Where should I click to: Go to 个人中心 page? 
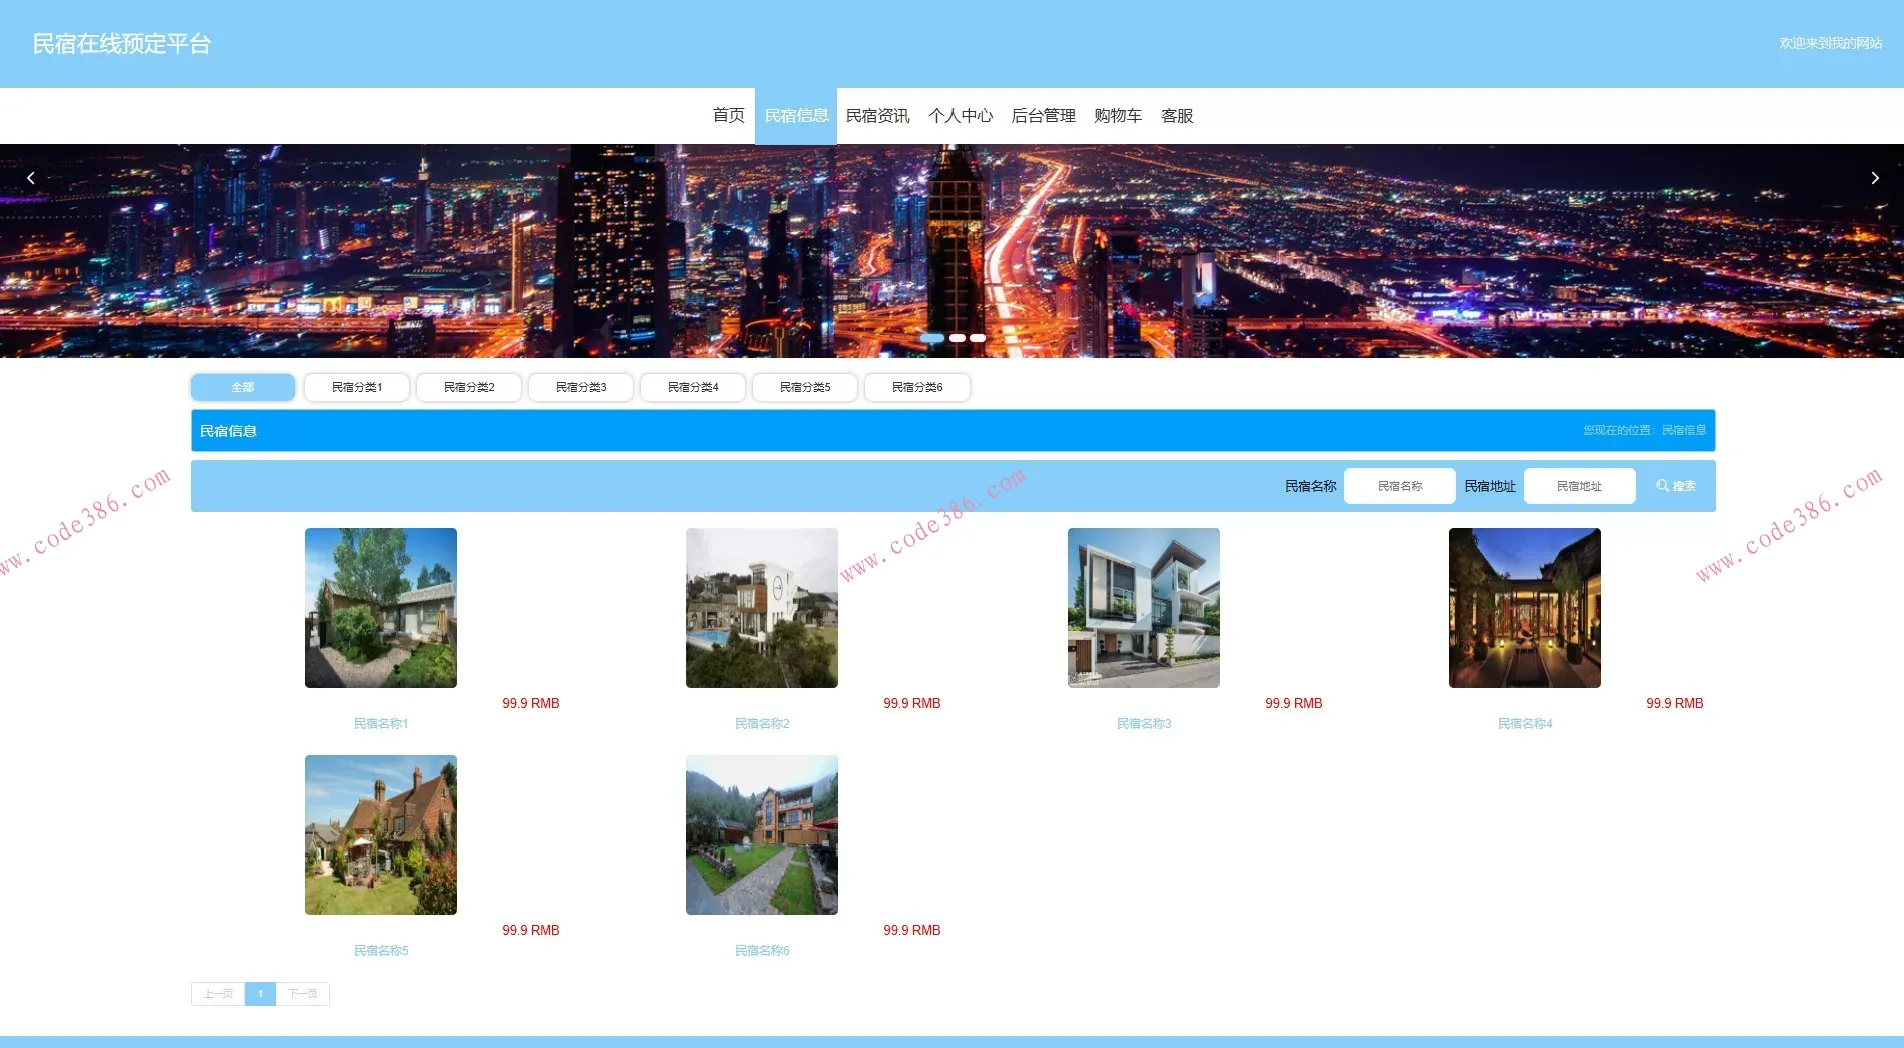[960, 116]
